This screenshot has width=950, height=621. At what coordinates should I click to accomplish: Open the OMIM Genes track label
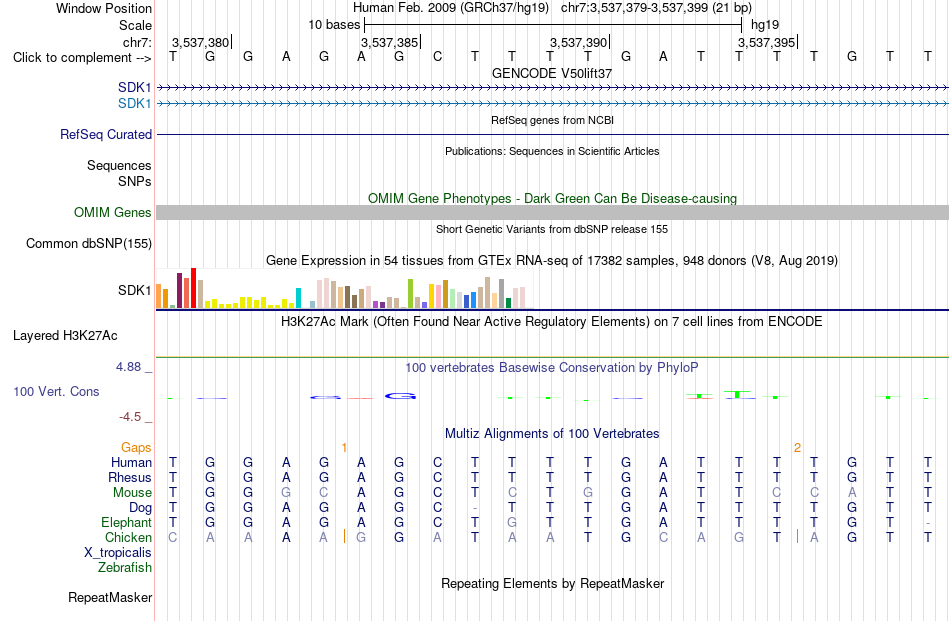click(112, 213)
